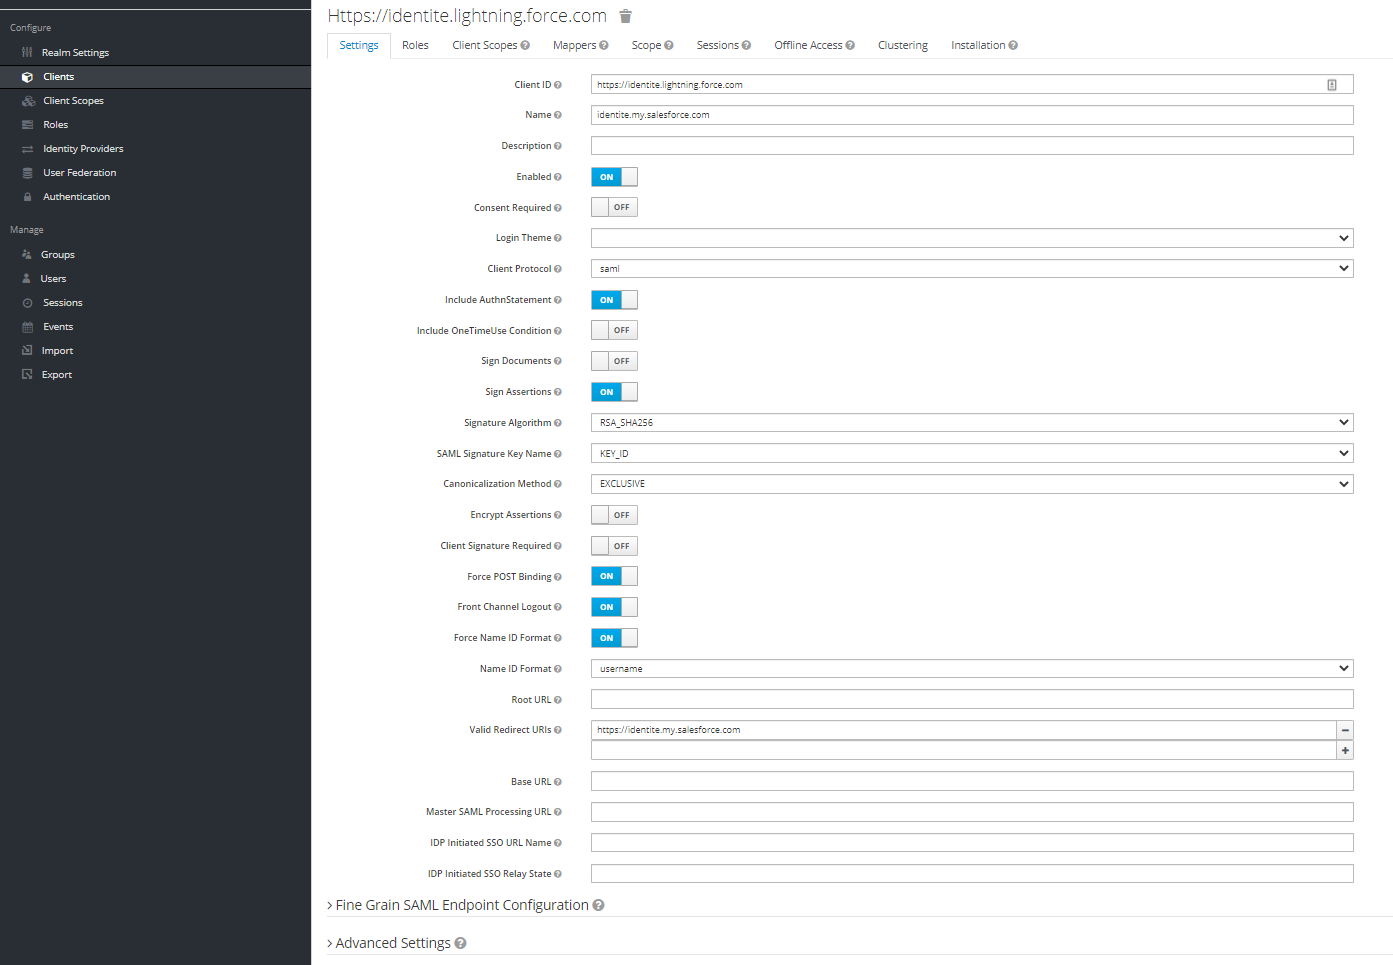Click the Identity Providers arrows icon
Screen dimensions: 1393x965
coord(27,149)
